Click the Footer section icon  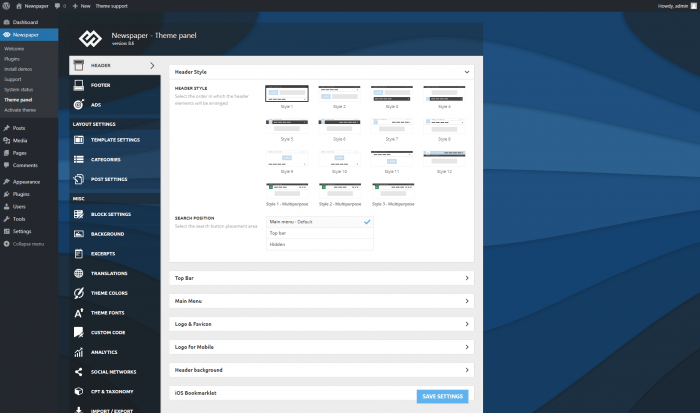tap(79, 85)
